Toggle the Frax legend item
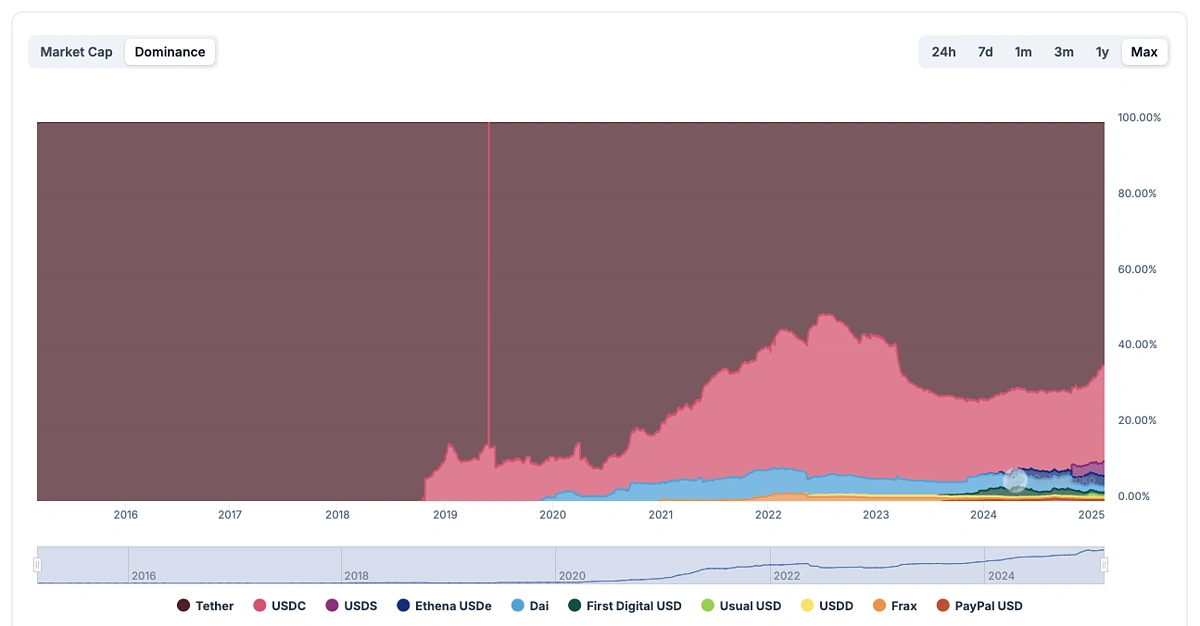The width and height of the screenshot is (1200, 626). [x=894, y=606]
